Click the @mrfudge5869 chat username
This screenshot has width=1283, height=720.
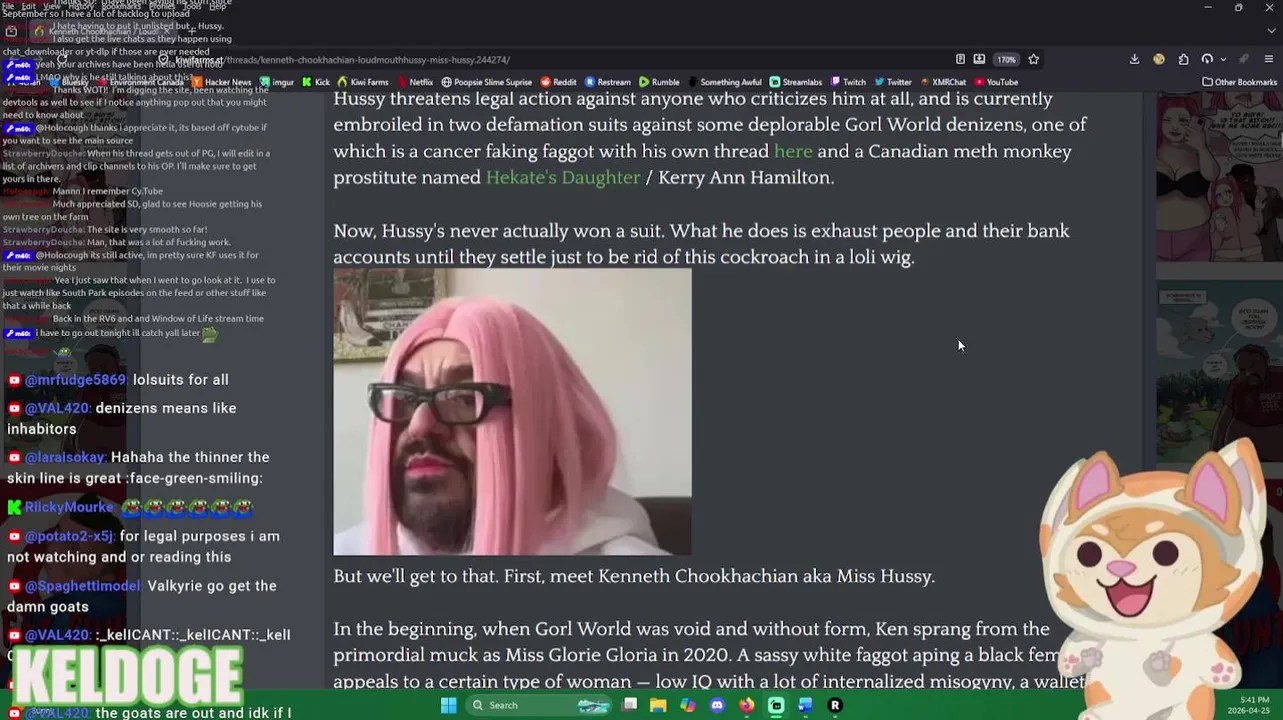click(76, 380)
